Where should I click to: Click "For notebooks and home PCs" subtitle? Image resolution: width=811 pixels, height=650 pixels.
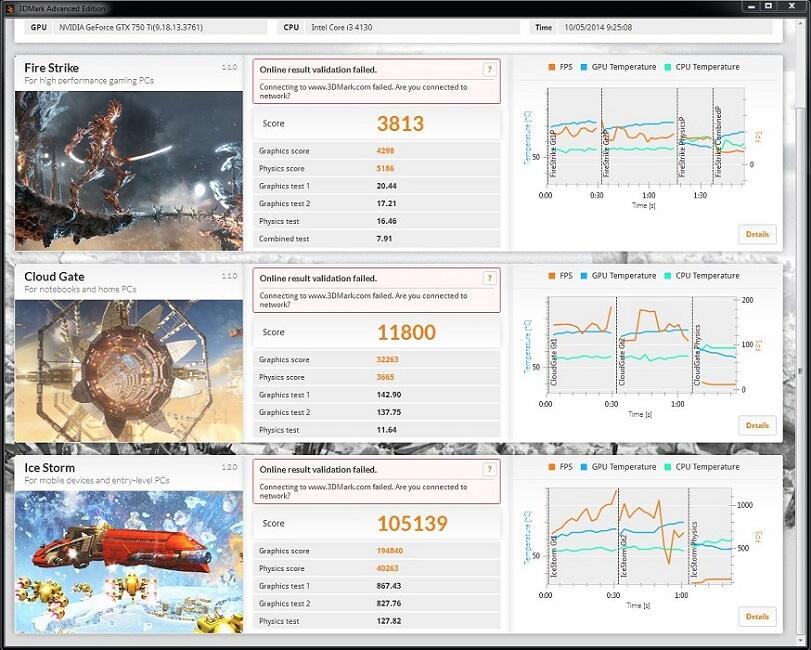[x=80, y=290]
